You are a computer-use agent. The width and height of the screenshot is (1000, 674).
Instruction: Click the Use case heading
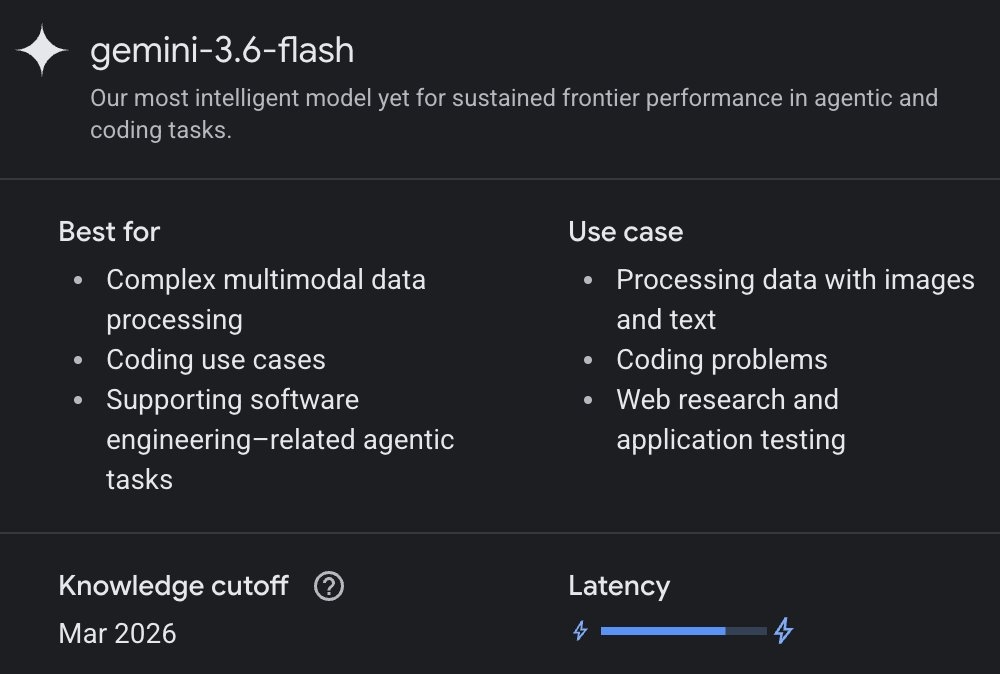[x=626, y=231]
